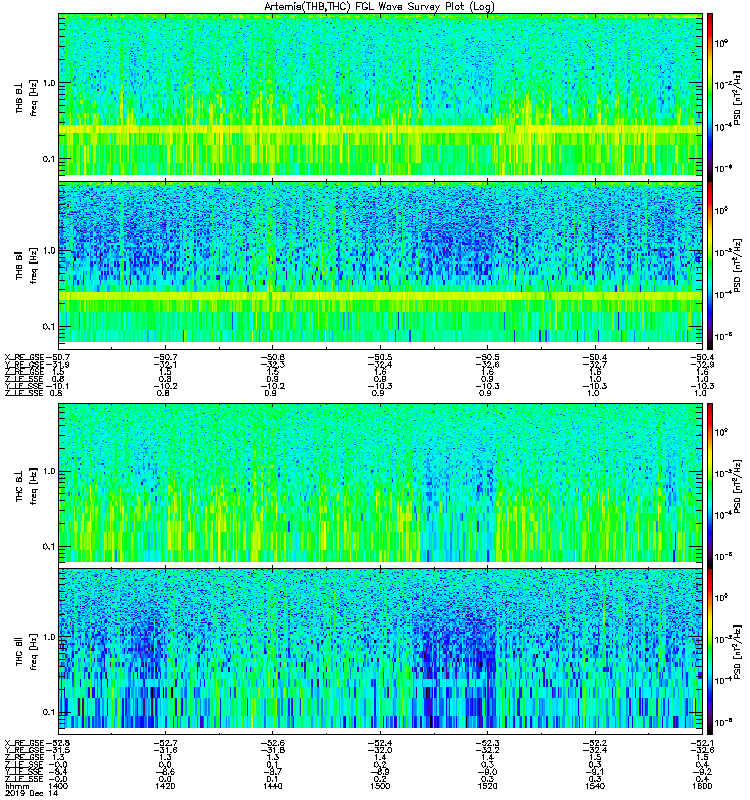Viewport: 750px width, 800px height.
Task: Click the THC B-parallel y-axis label
Action: tap(27, 652)
